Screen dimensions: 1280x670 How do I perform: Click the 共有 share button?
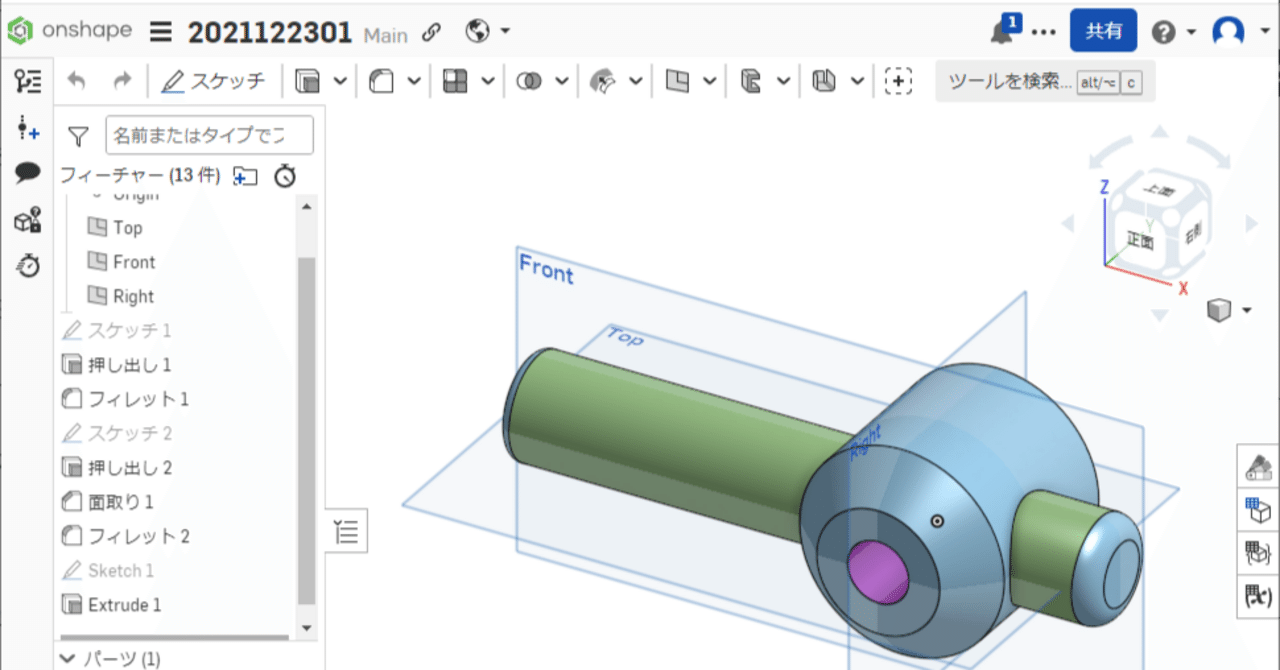pyautogui.click(x=1104, y=31)
